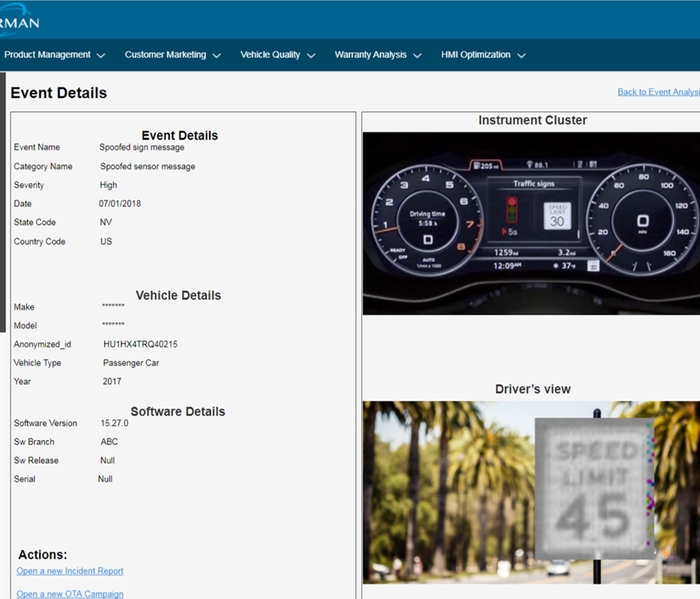Open a new OTA Campaign

[70, 594]
